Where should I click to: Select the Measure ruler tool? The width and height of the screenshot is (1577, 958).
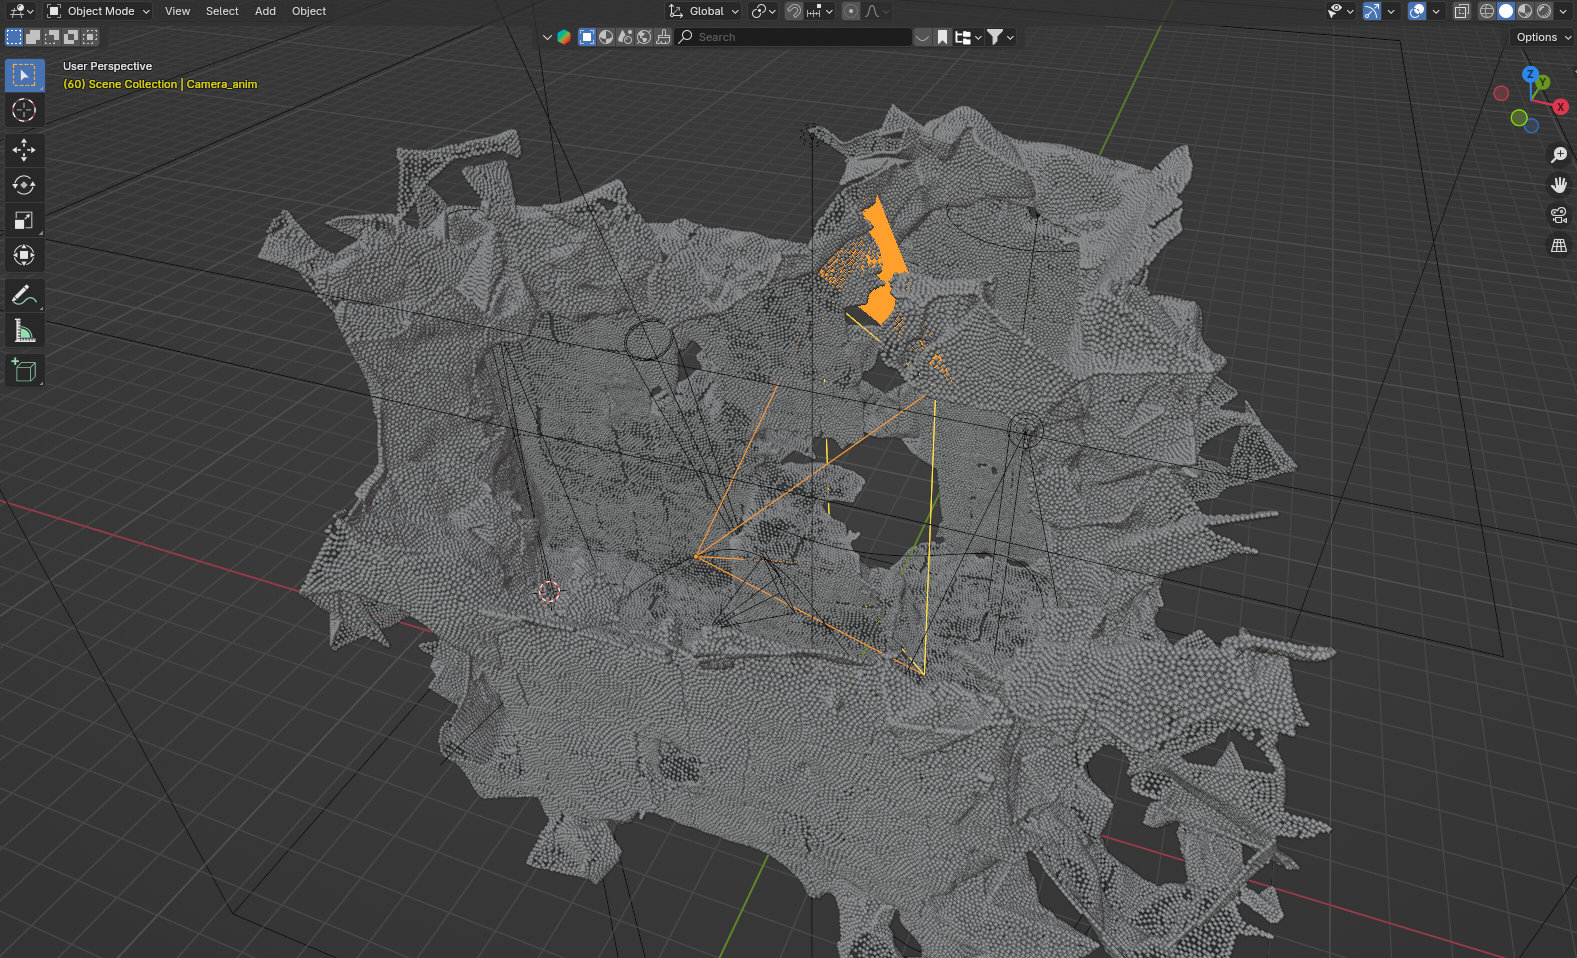(24, 330)
